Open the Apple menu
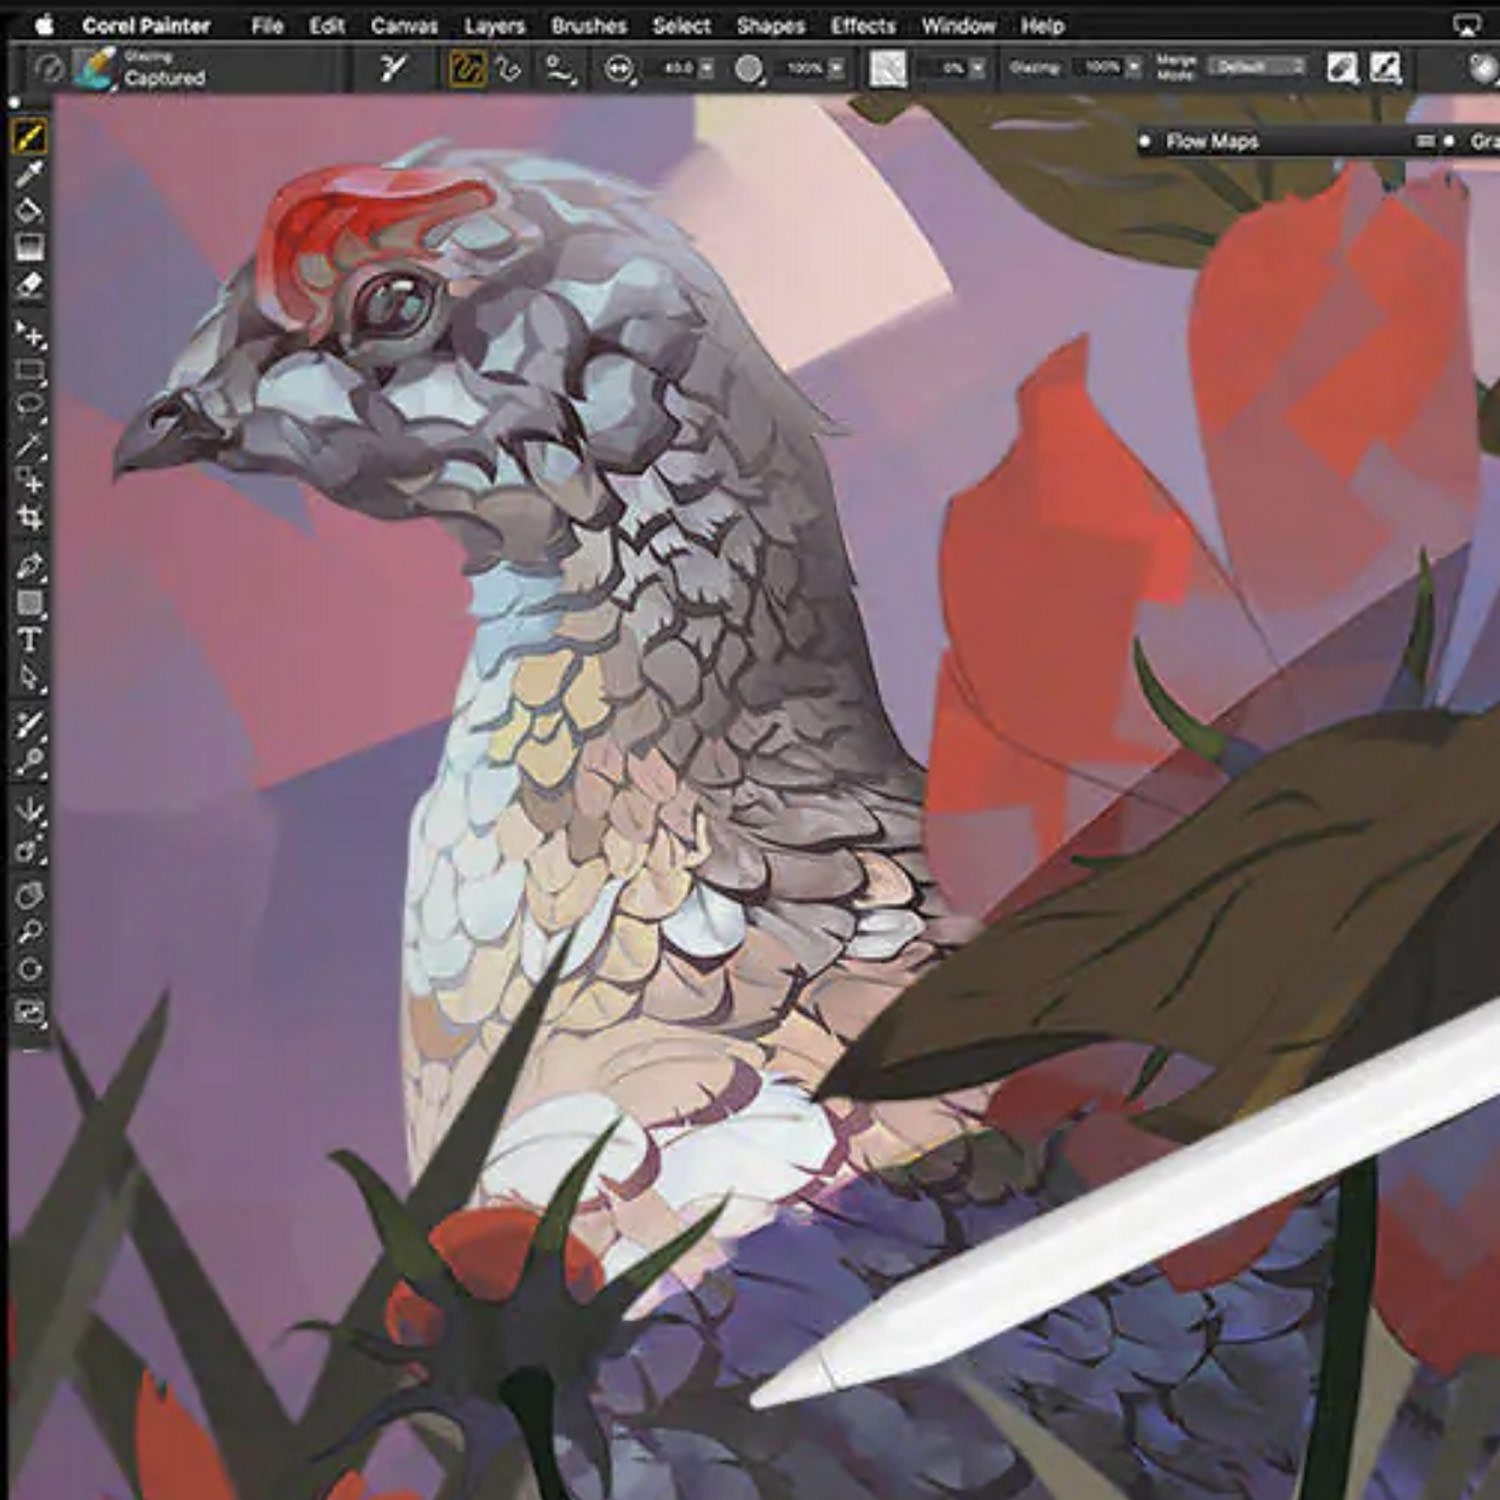The height and width of the screenshot is (1500, 1500). click(x=45, y=25)
